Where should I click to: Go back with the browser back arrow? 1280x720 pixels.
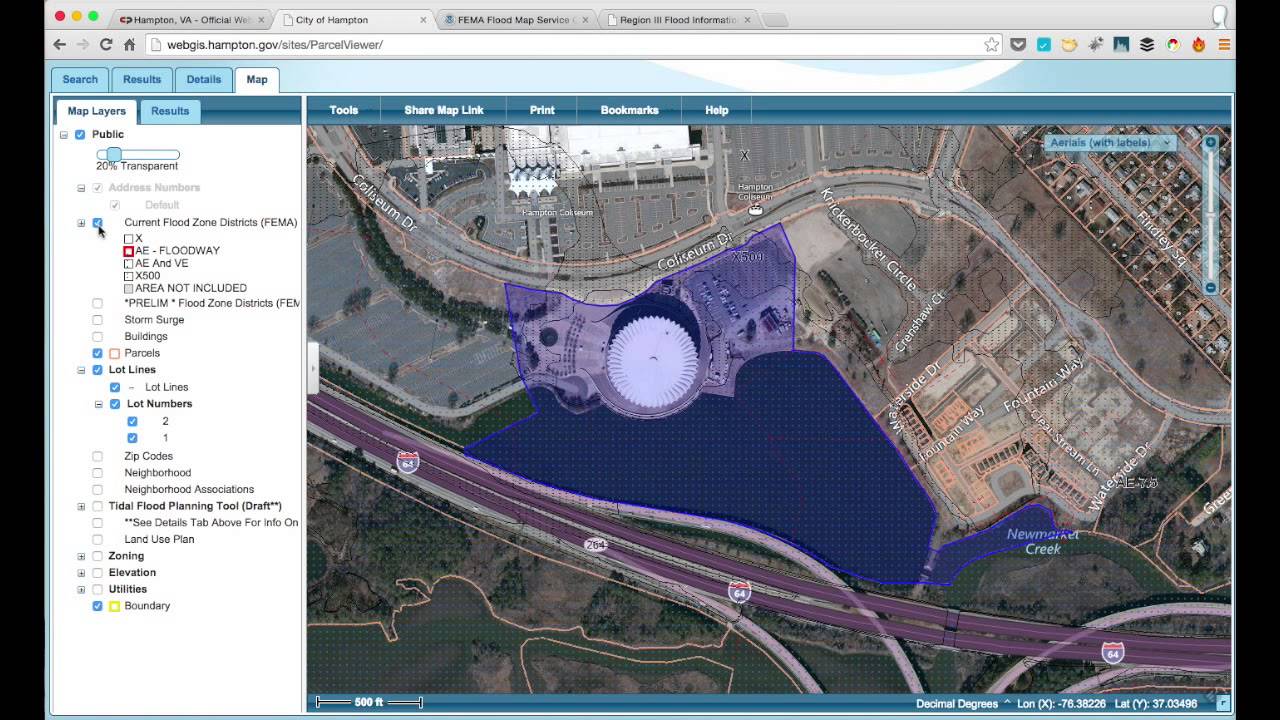[x=59, y=45]
